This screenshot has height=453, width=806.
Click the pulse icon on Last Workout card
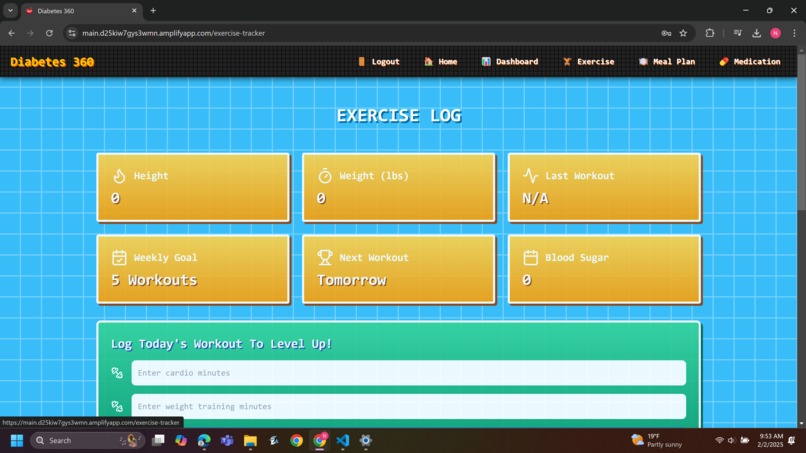pyautogui.click(x=530, y=176)
